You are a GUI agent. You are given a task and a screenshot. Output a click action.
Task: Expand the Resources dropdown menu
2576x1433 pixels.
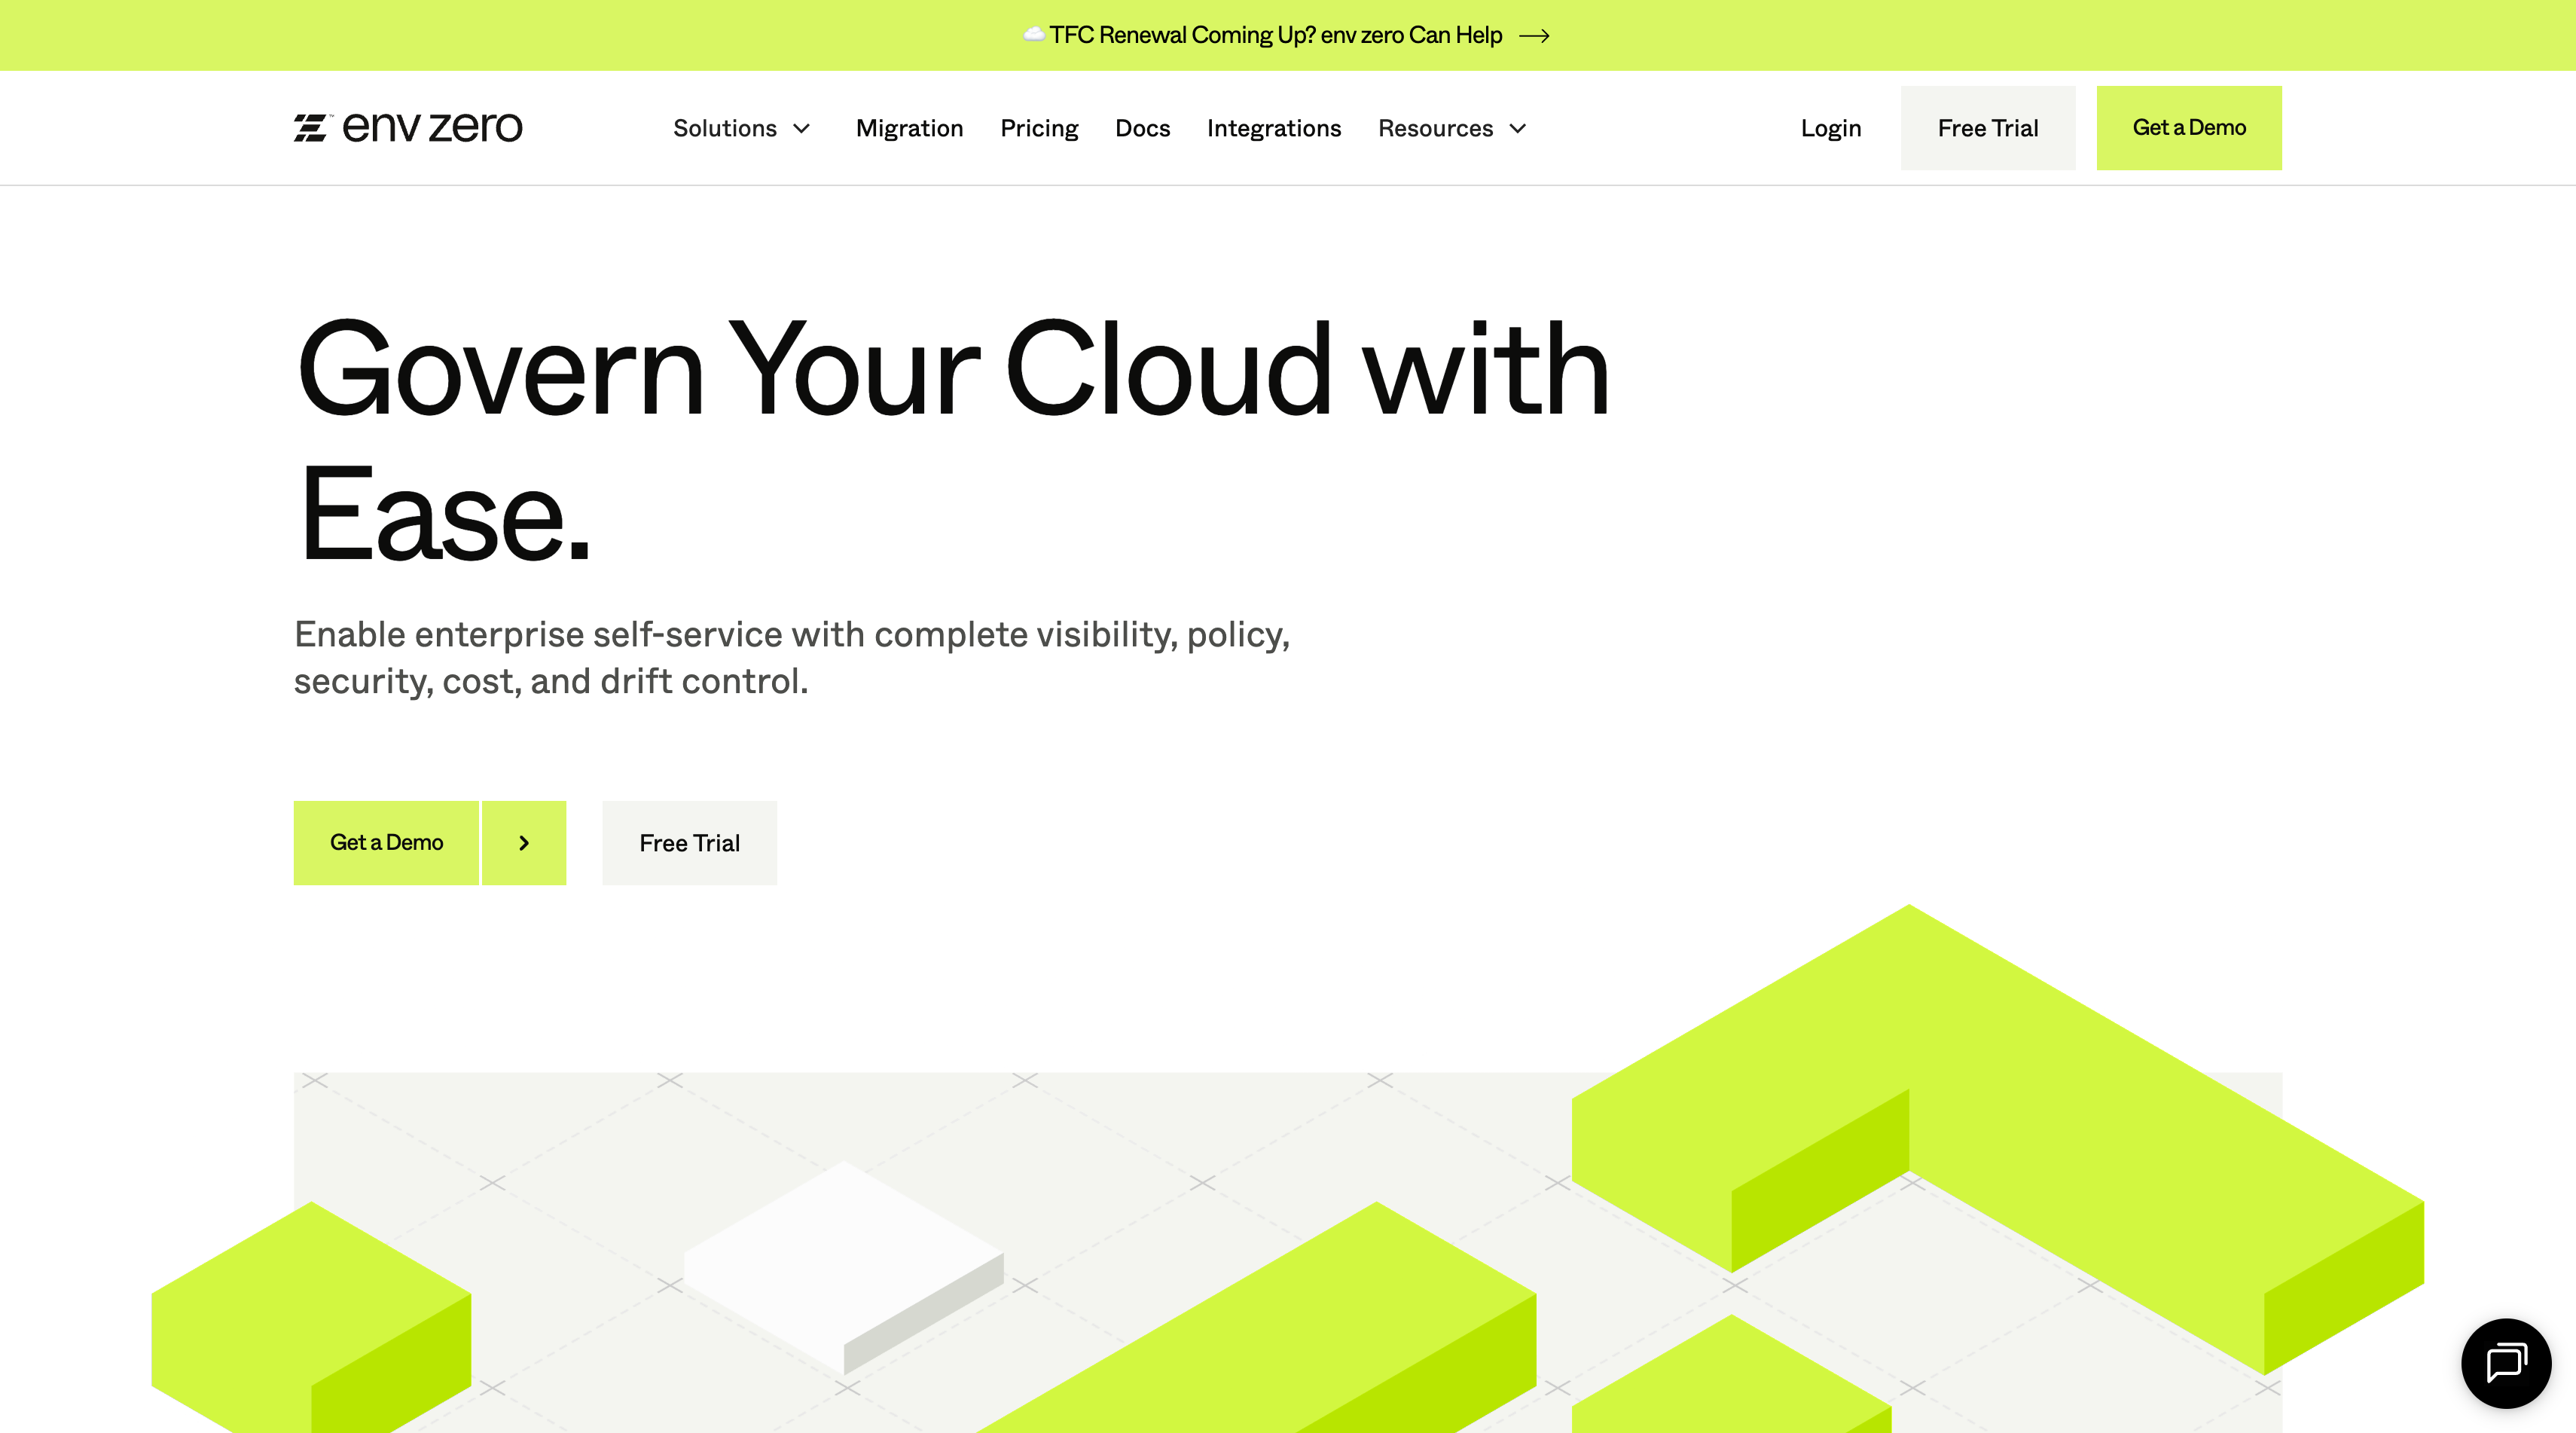(x=1435, y=128)
